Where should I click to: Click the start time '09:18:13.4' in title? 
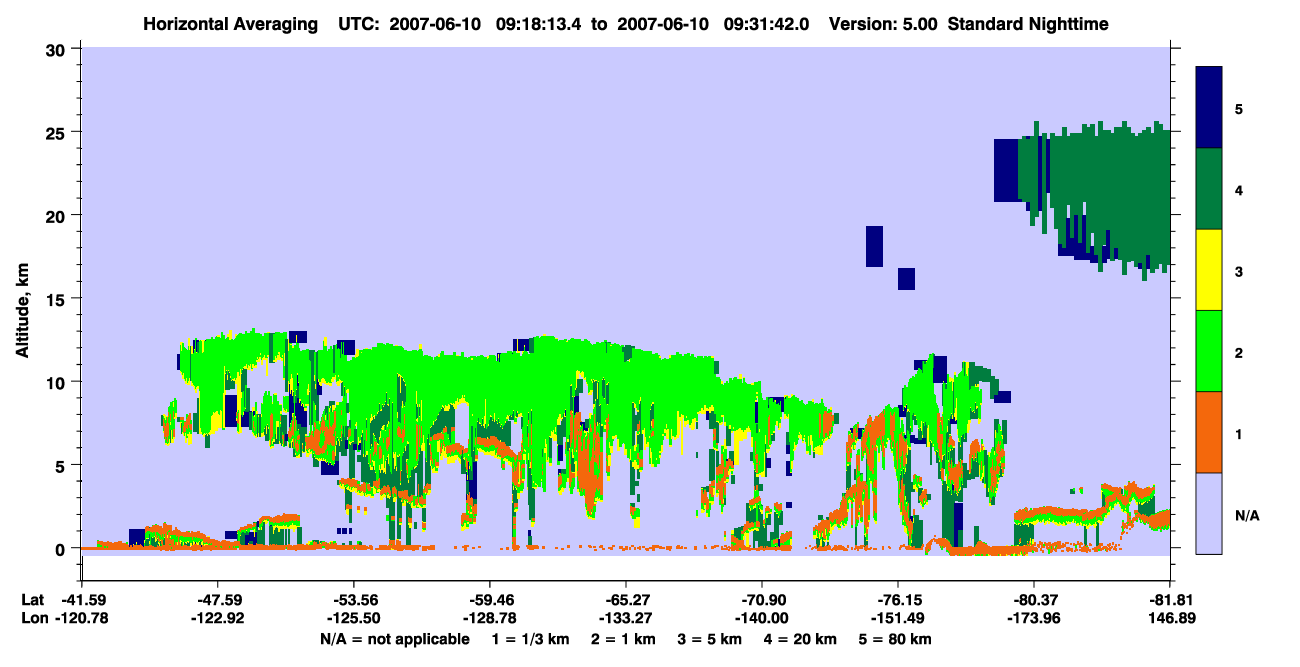coord(539,23)
